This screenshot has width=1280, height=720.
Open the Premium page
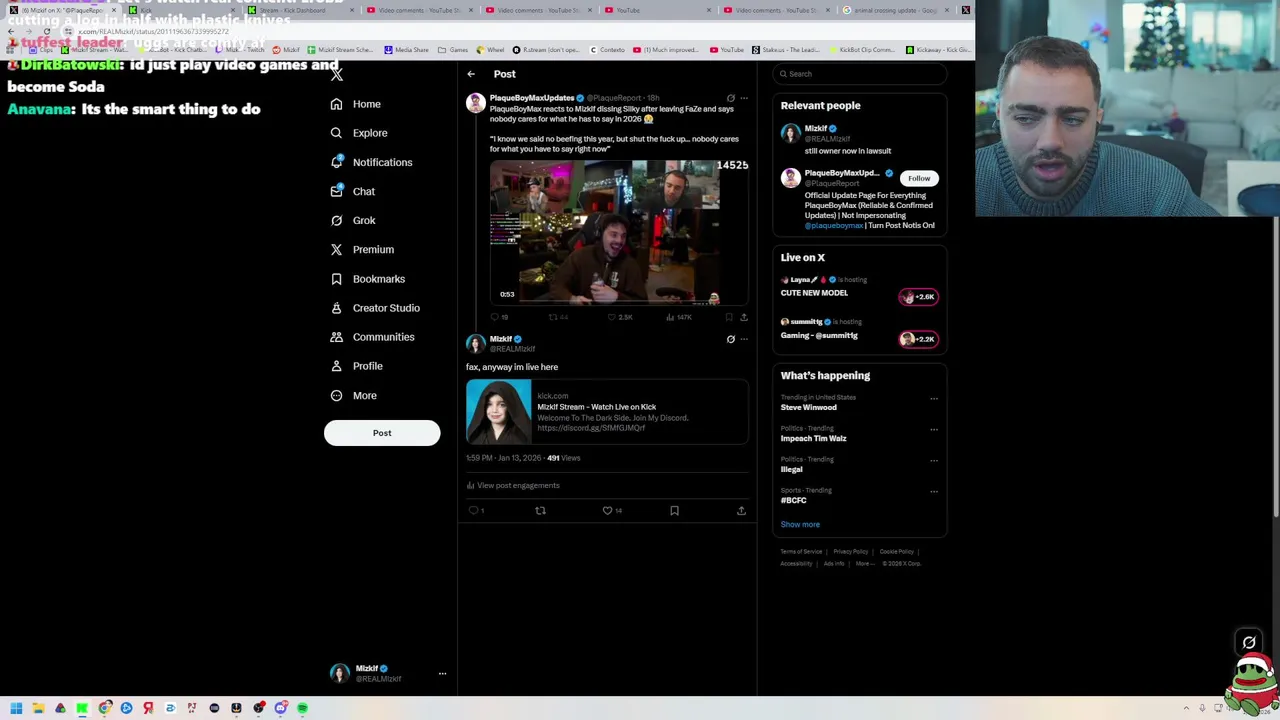click(x=362, y=249)
